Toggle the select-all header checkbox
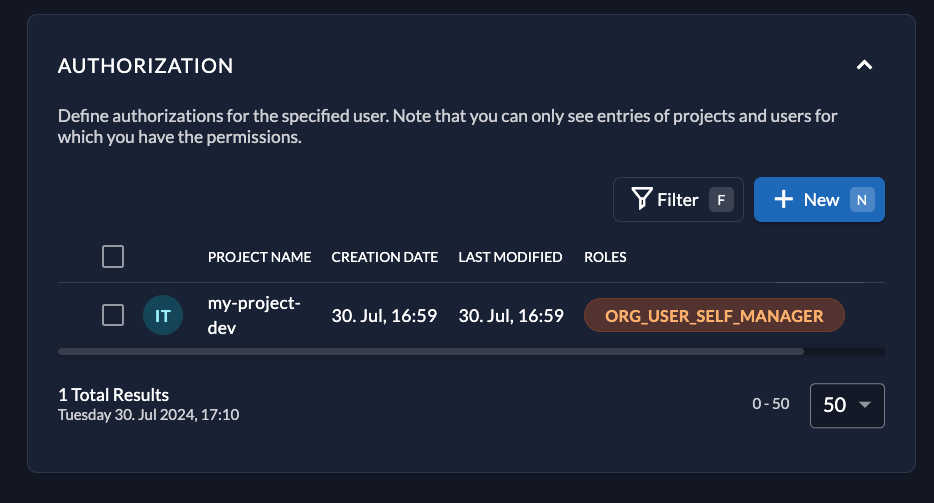The width and height of the screenshot is (934, 503). click(x=113, y=257)
